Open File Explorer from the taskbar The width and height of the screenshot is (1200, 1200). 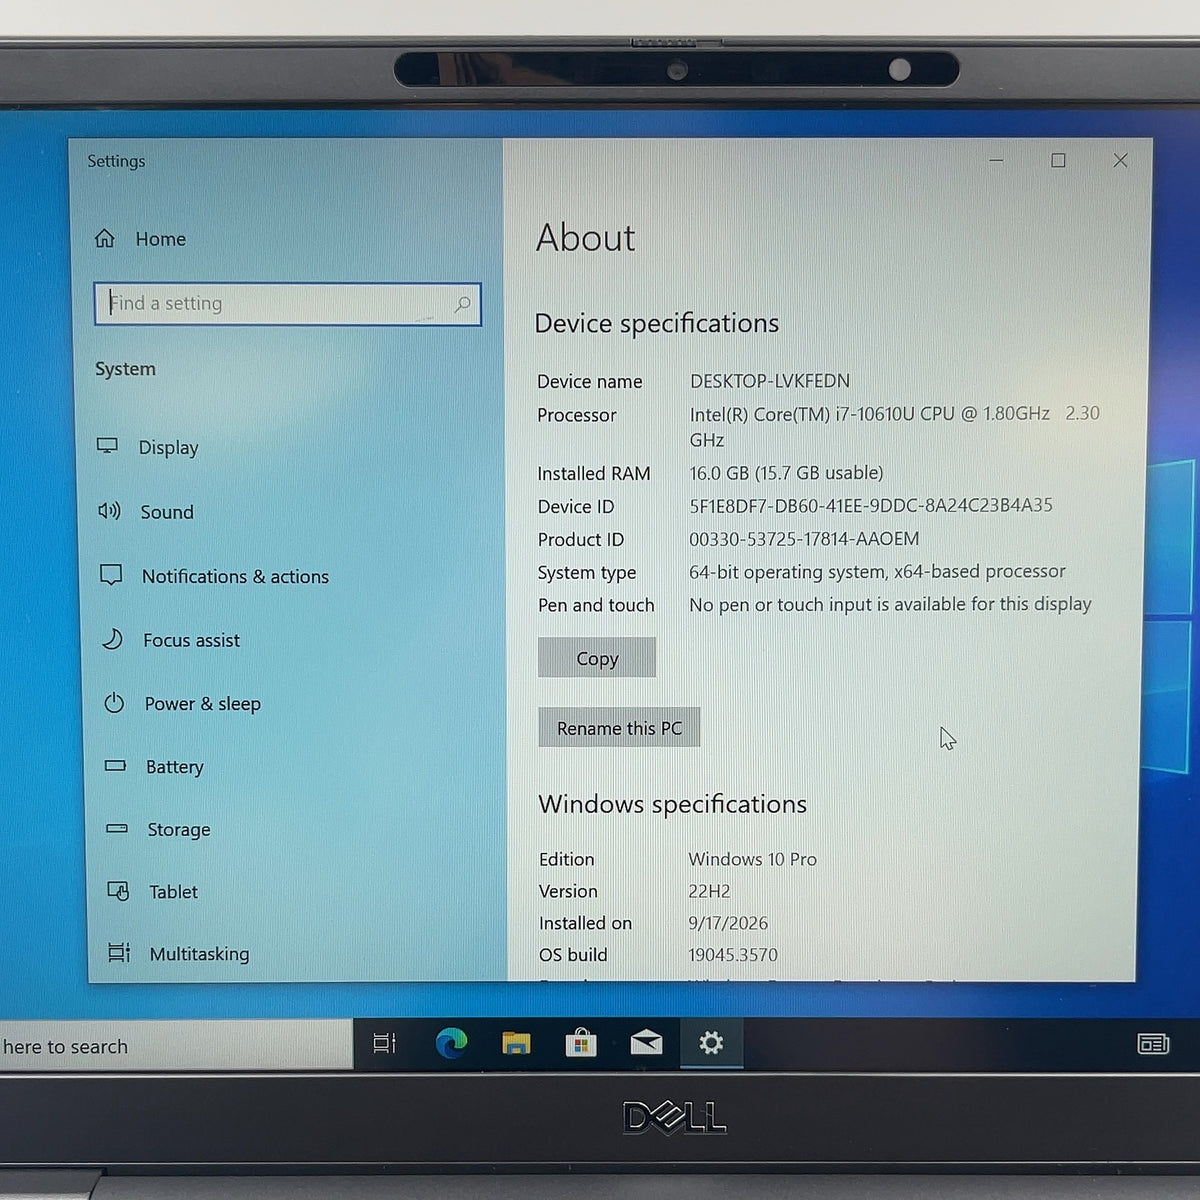tap(516, 1044)
